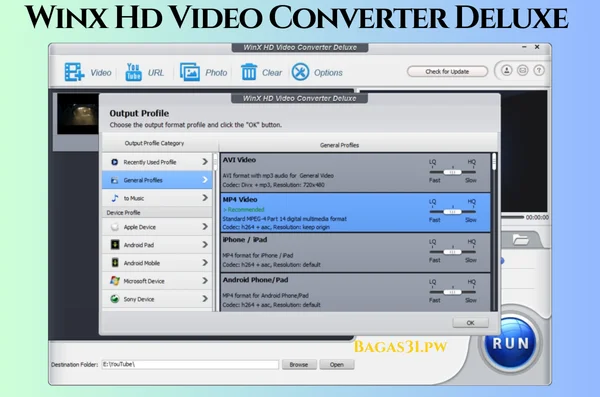Image resolution: width=600 pixels, height=397 pixels.
Task: Click the iPhone / iPad quality slider
Action: pos(452,252)
